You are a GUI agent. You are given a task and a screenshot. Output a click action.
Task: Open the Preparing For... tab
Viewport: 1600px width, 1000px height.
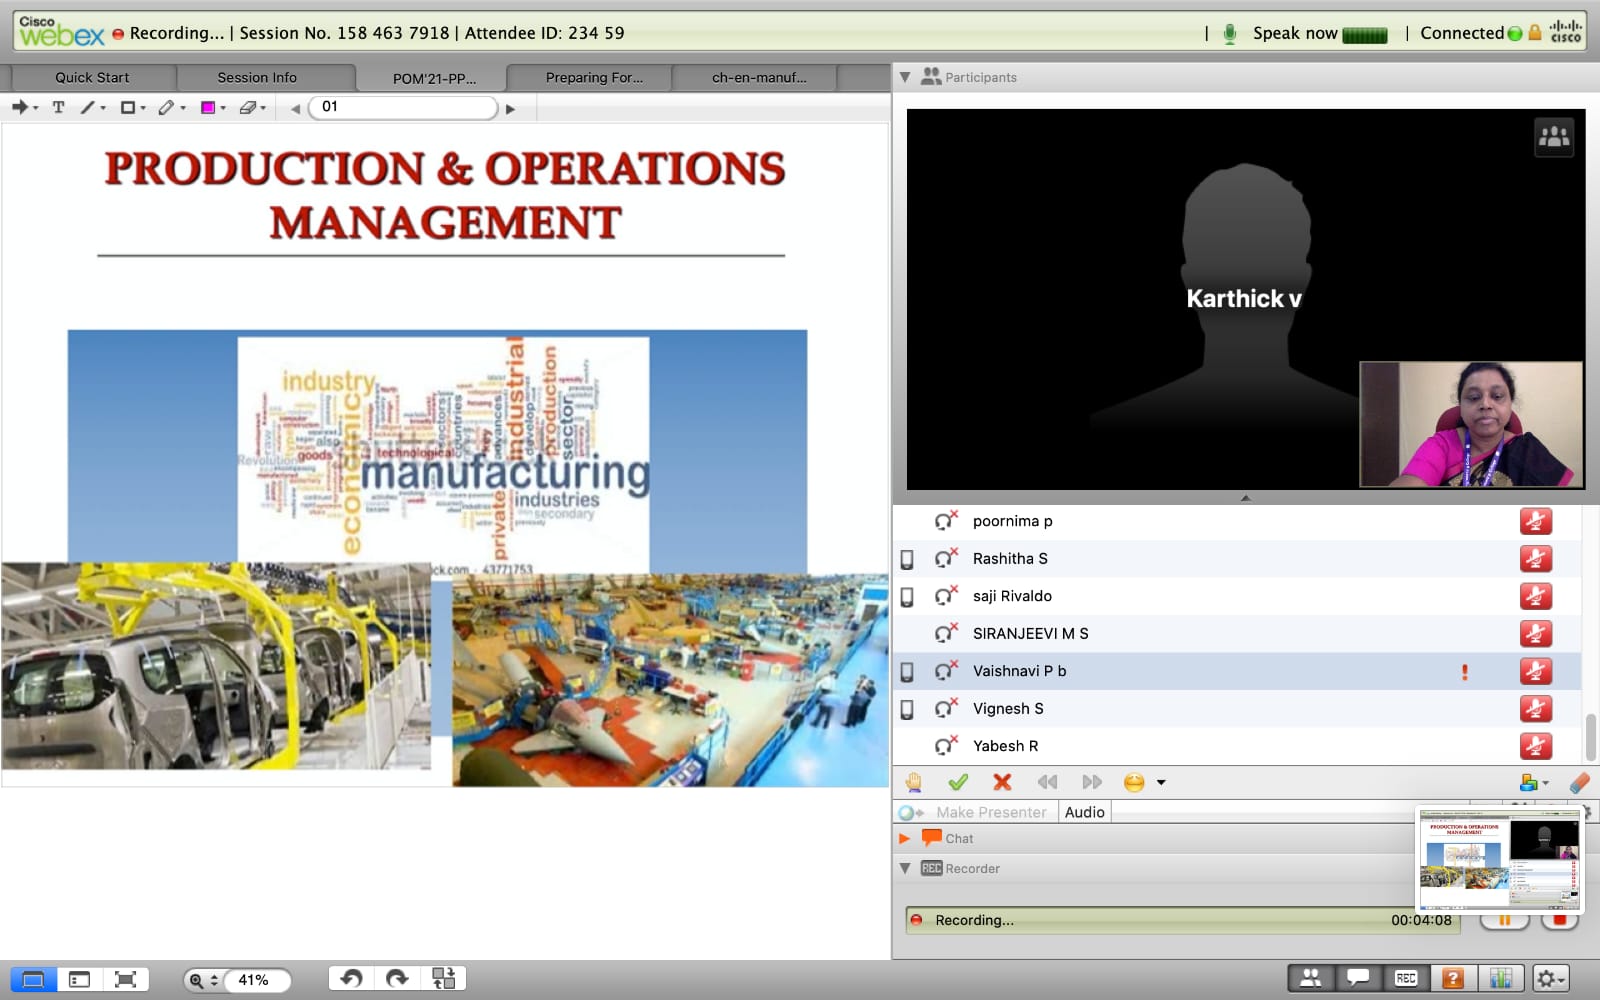click(594, 78)
